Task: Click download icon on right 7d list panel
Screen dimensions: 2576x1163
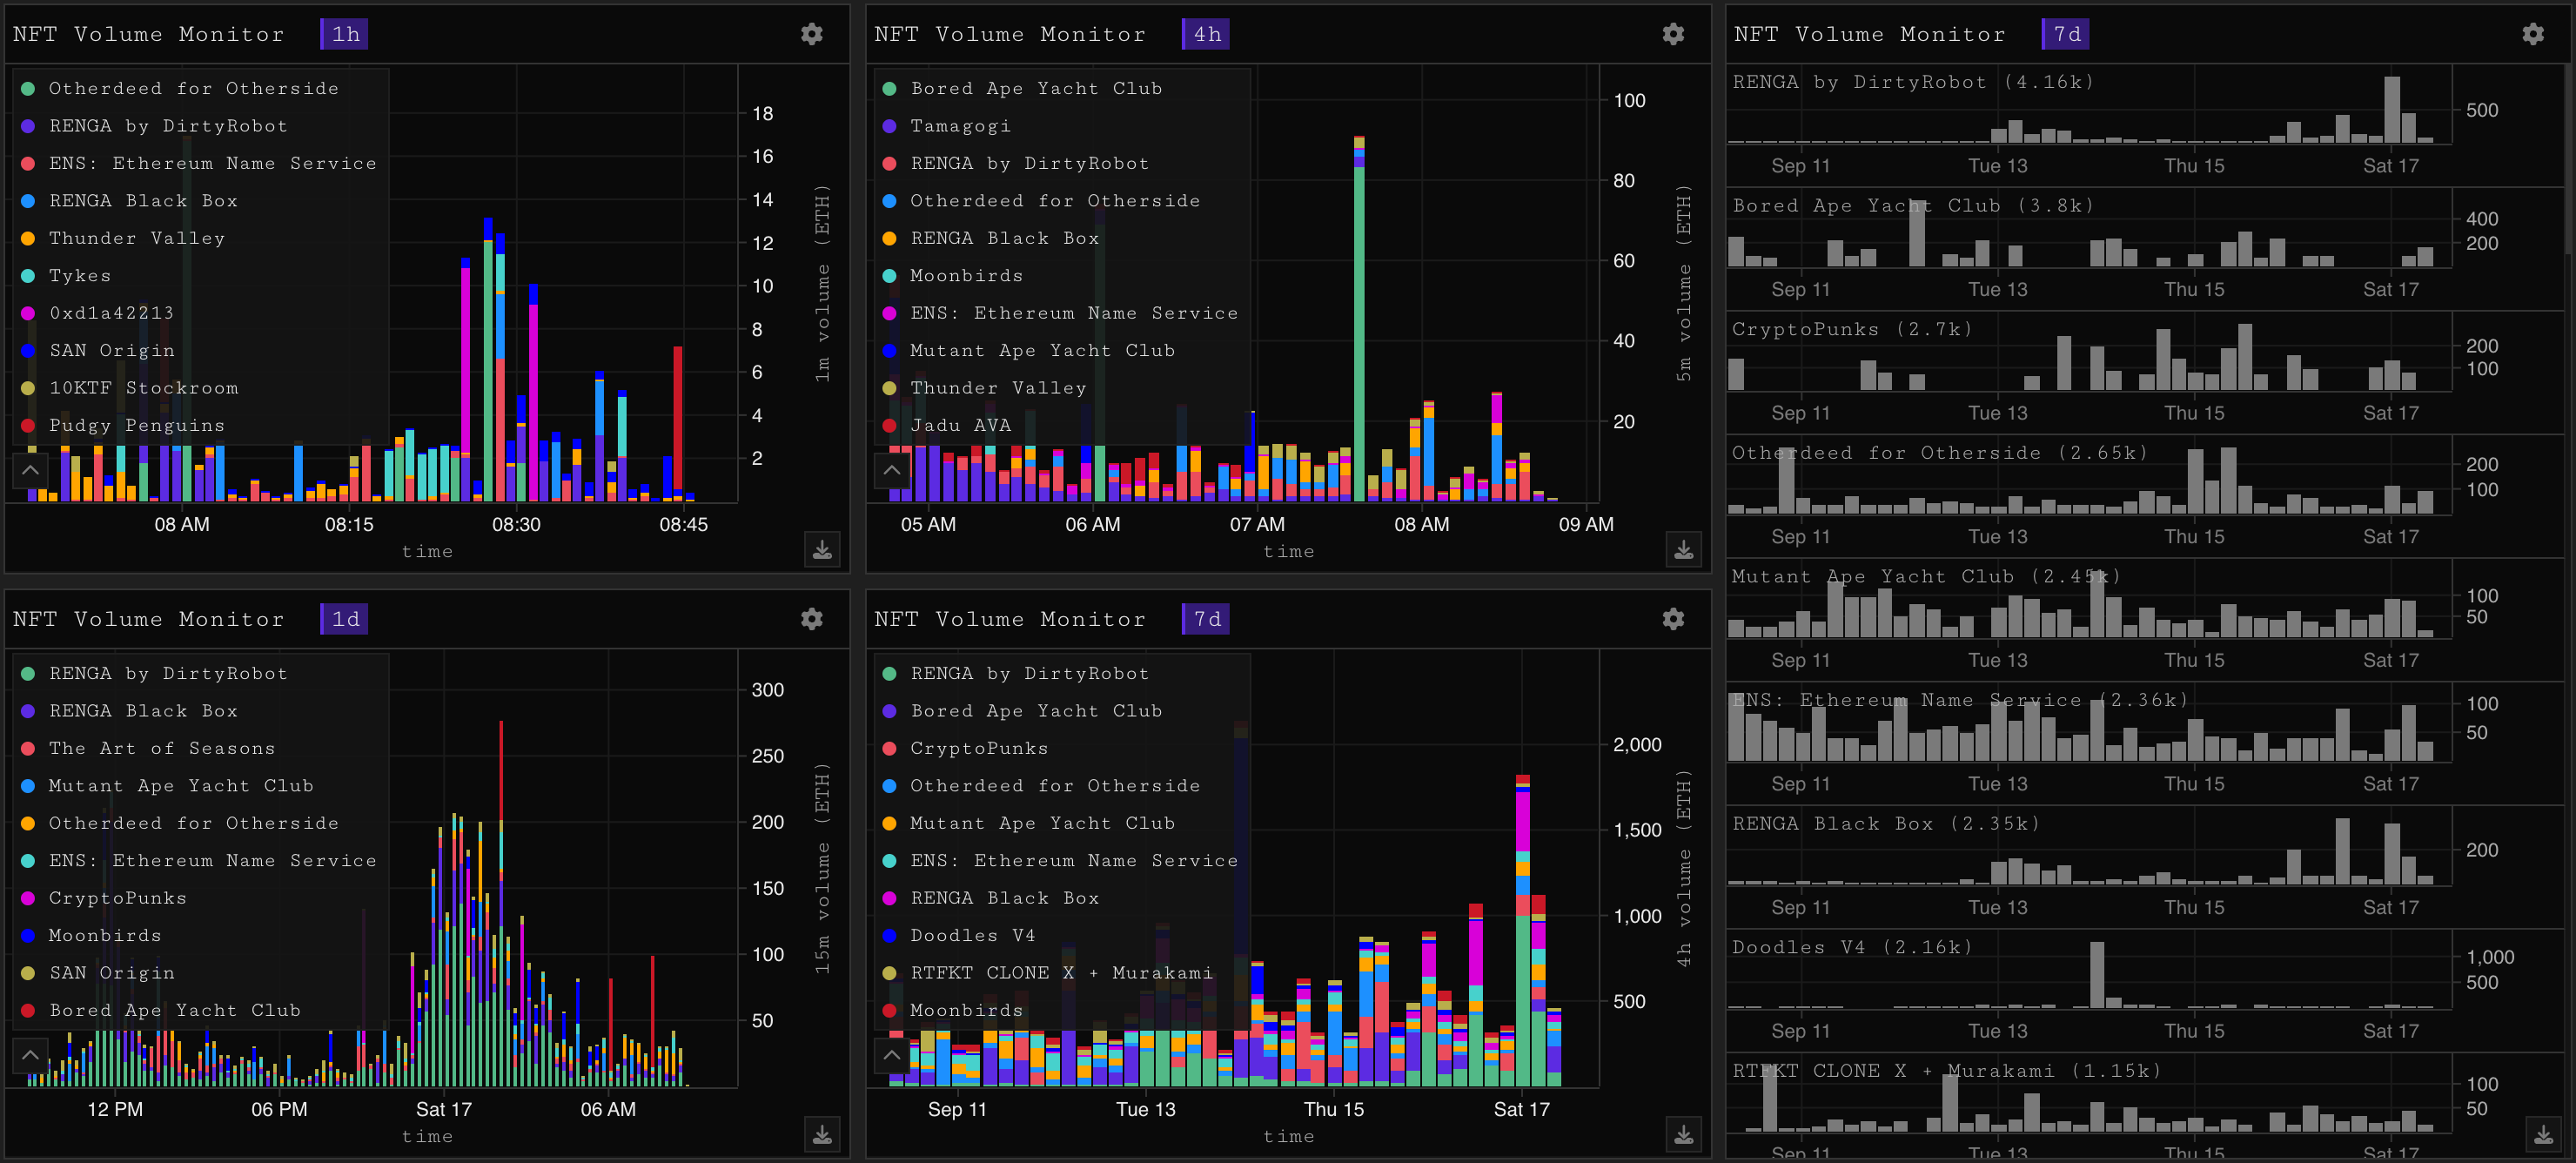Action: (x=2543, y=1134)
